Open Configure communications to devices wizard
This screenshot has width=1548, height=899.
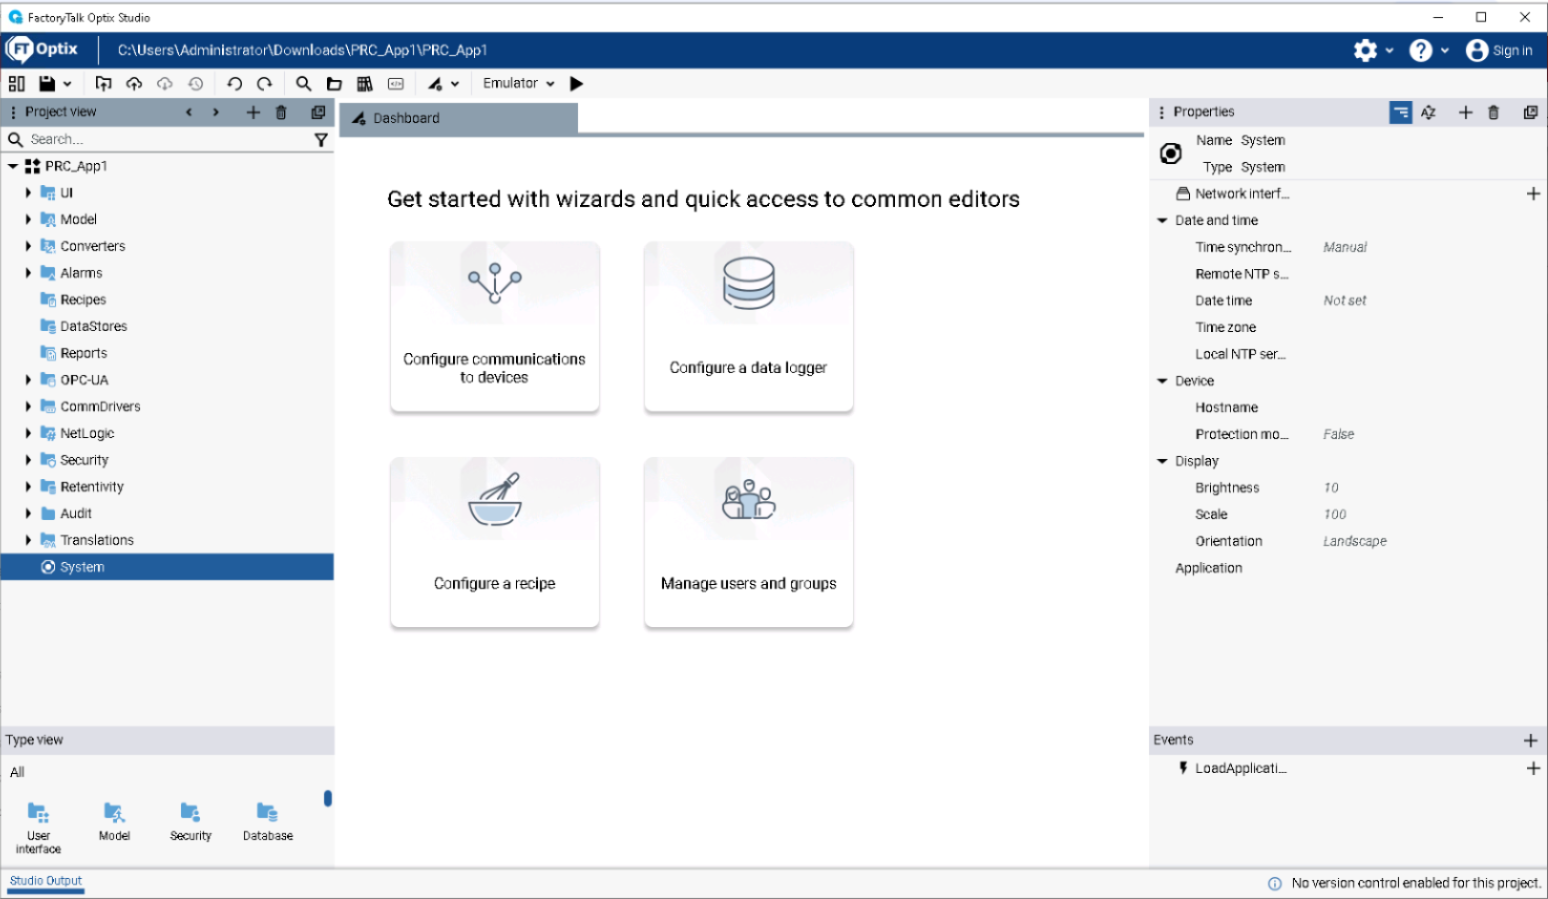tap(495, 327)
